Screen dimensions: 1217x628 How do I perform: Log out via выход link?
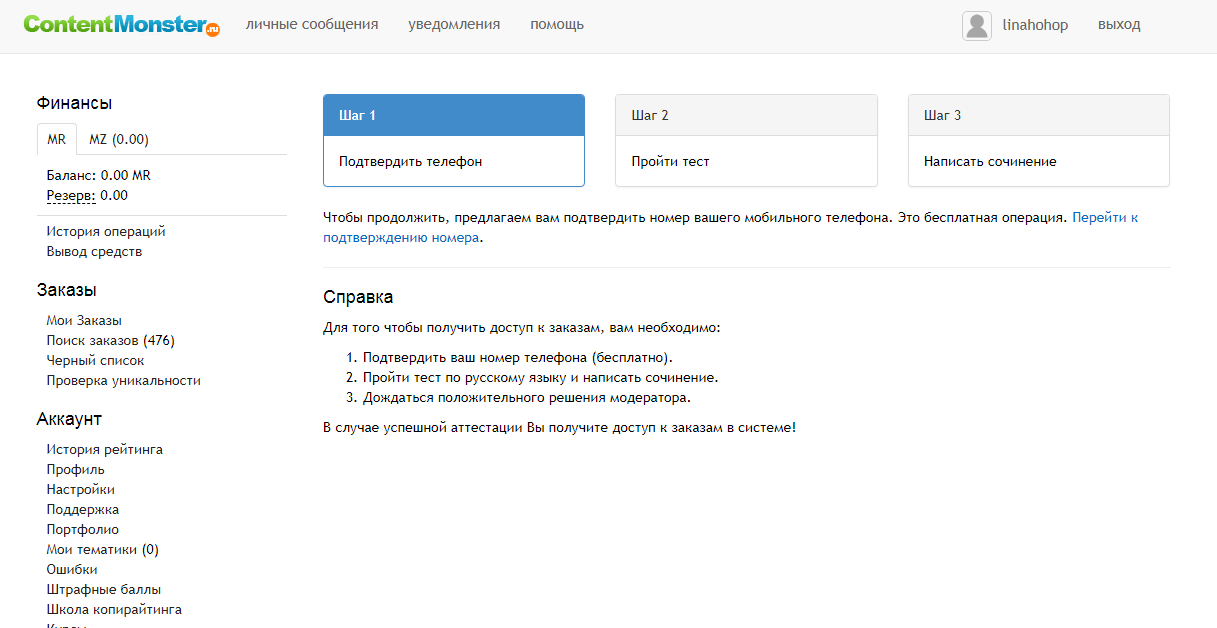(1119, 25)
